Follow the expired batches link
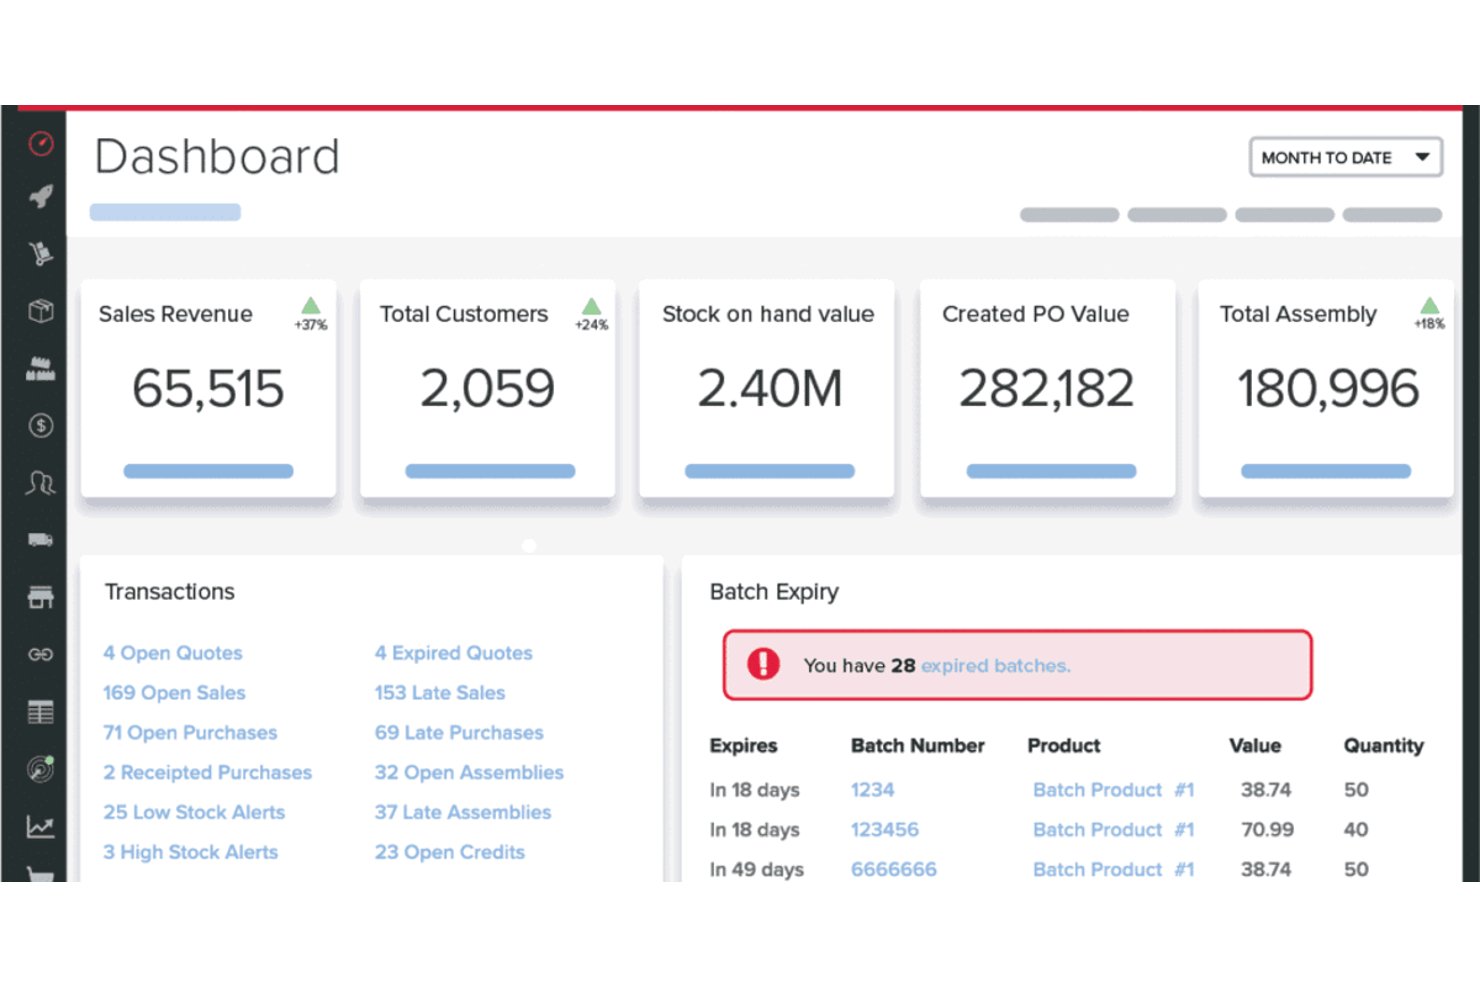The image size is (1480, 987). click(x=996, y=666)
